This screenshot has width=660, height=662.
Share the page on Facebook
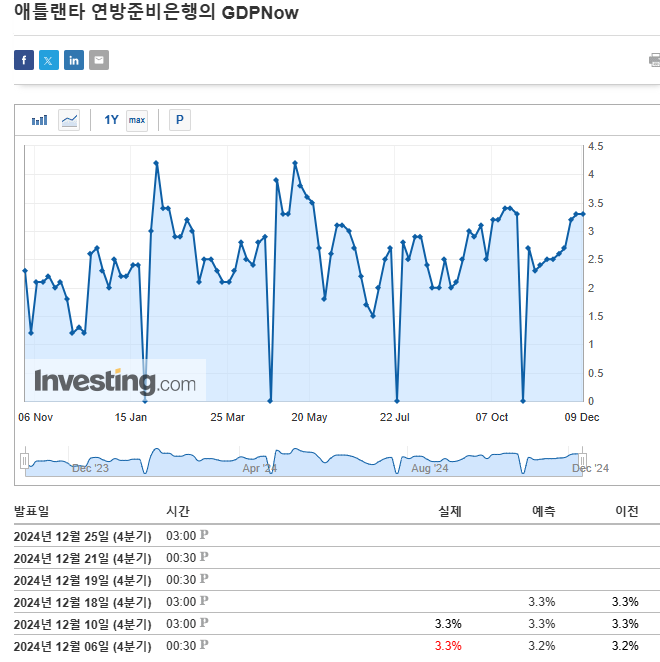(x=24, y=60)
